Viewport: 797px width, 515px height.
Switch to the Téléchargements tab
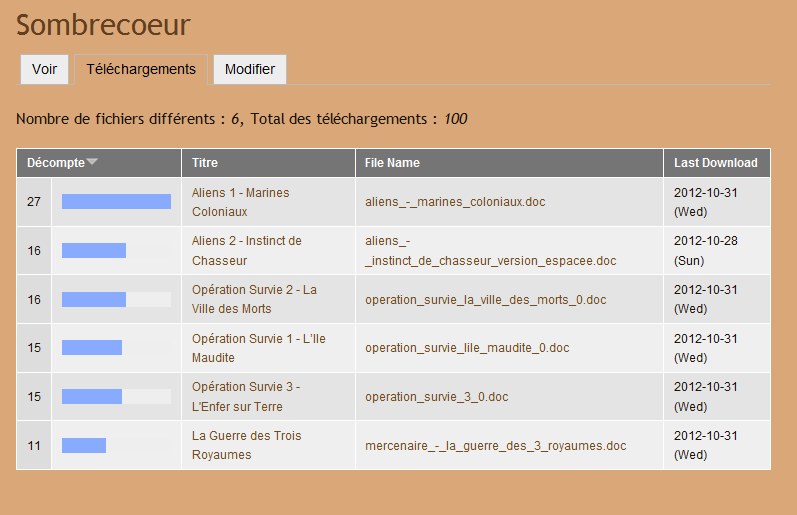point(141,69)
